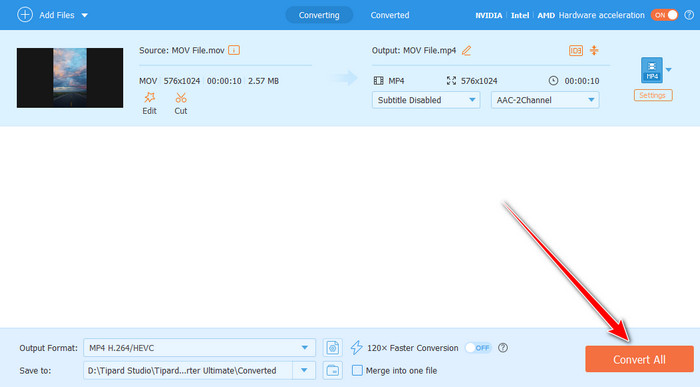Click the AMD label in header
700x387 pixels.
click(x=546, y=15)
